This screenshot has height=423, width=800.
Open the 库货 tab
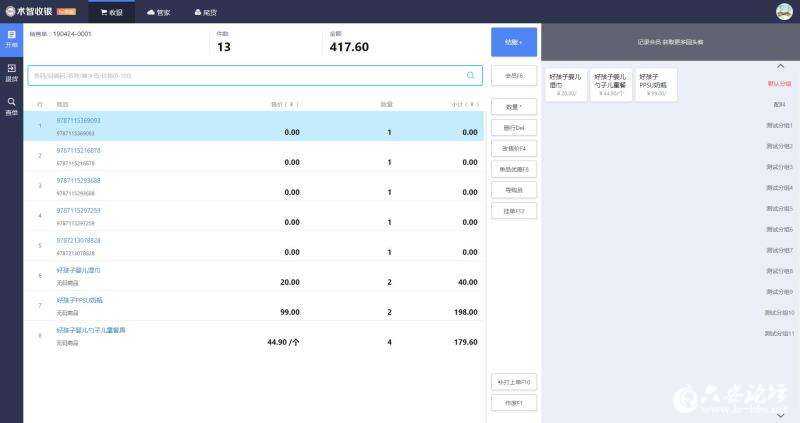click(x=204, y=12)
